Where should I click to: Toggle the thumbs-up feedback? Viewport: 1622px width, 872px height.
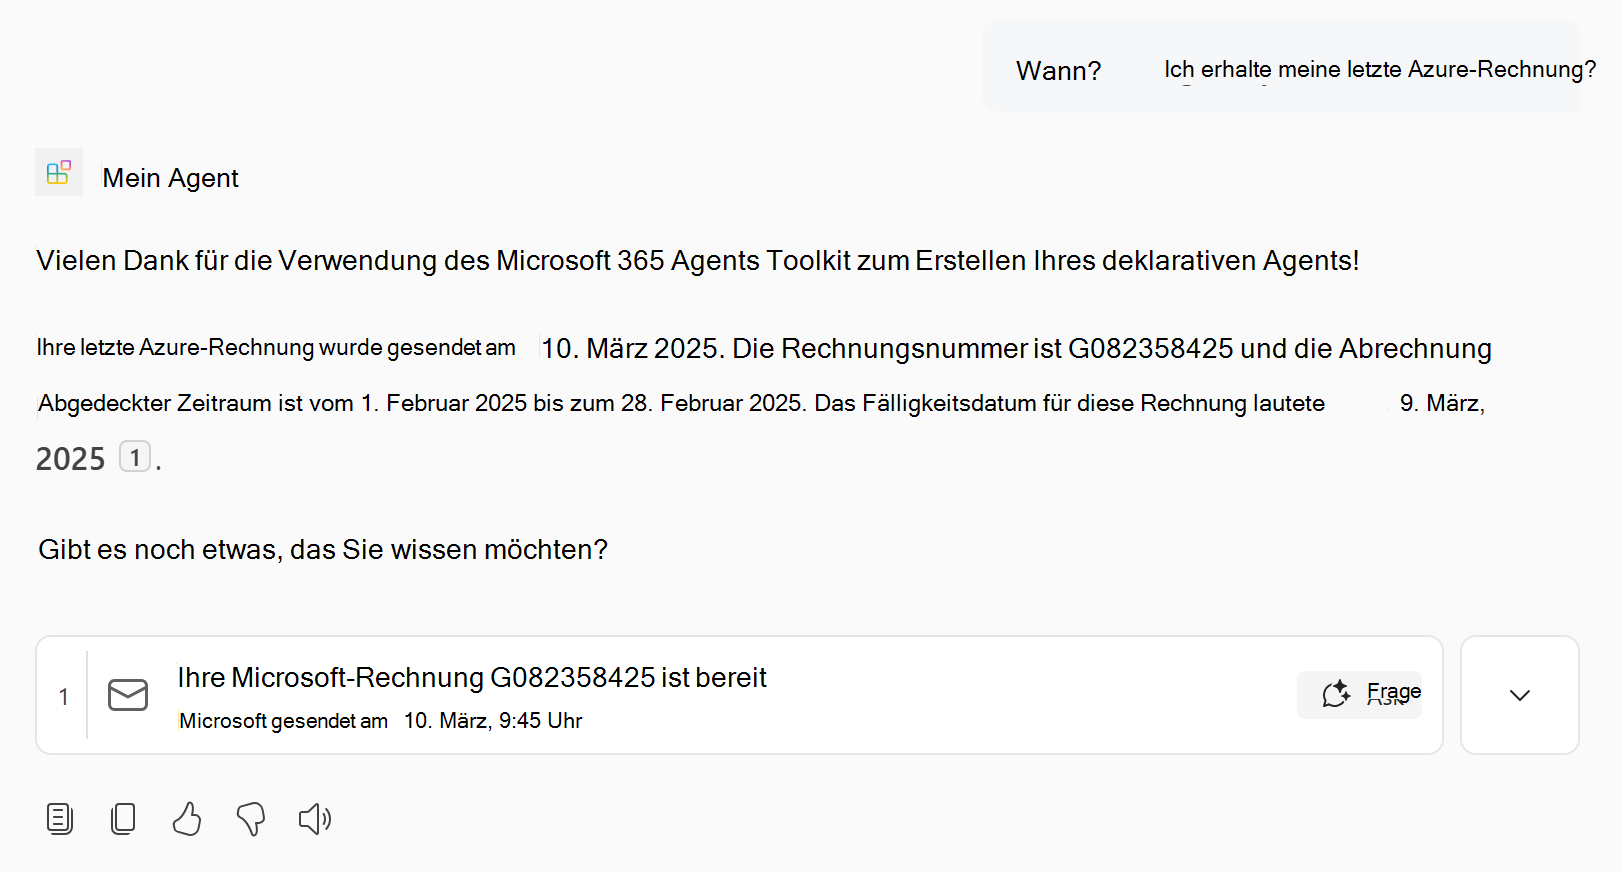186,818
